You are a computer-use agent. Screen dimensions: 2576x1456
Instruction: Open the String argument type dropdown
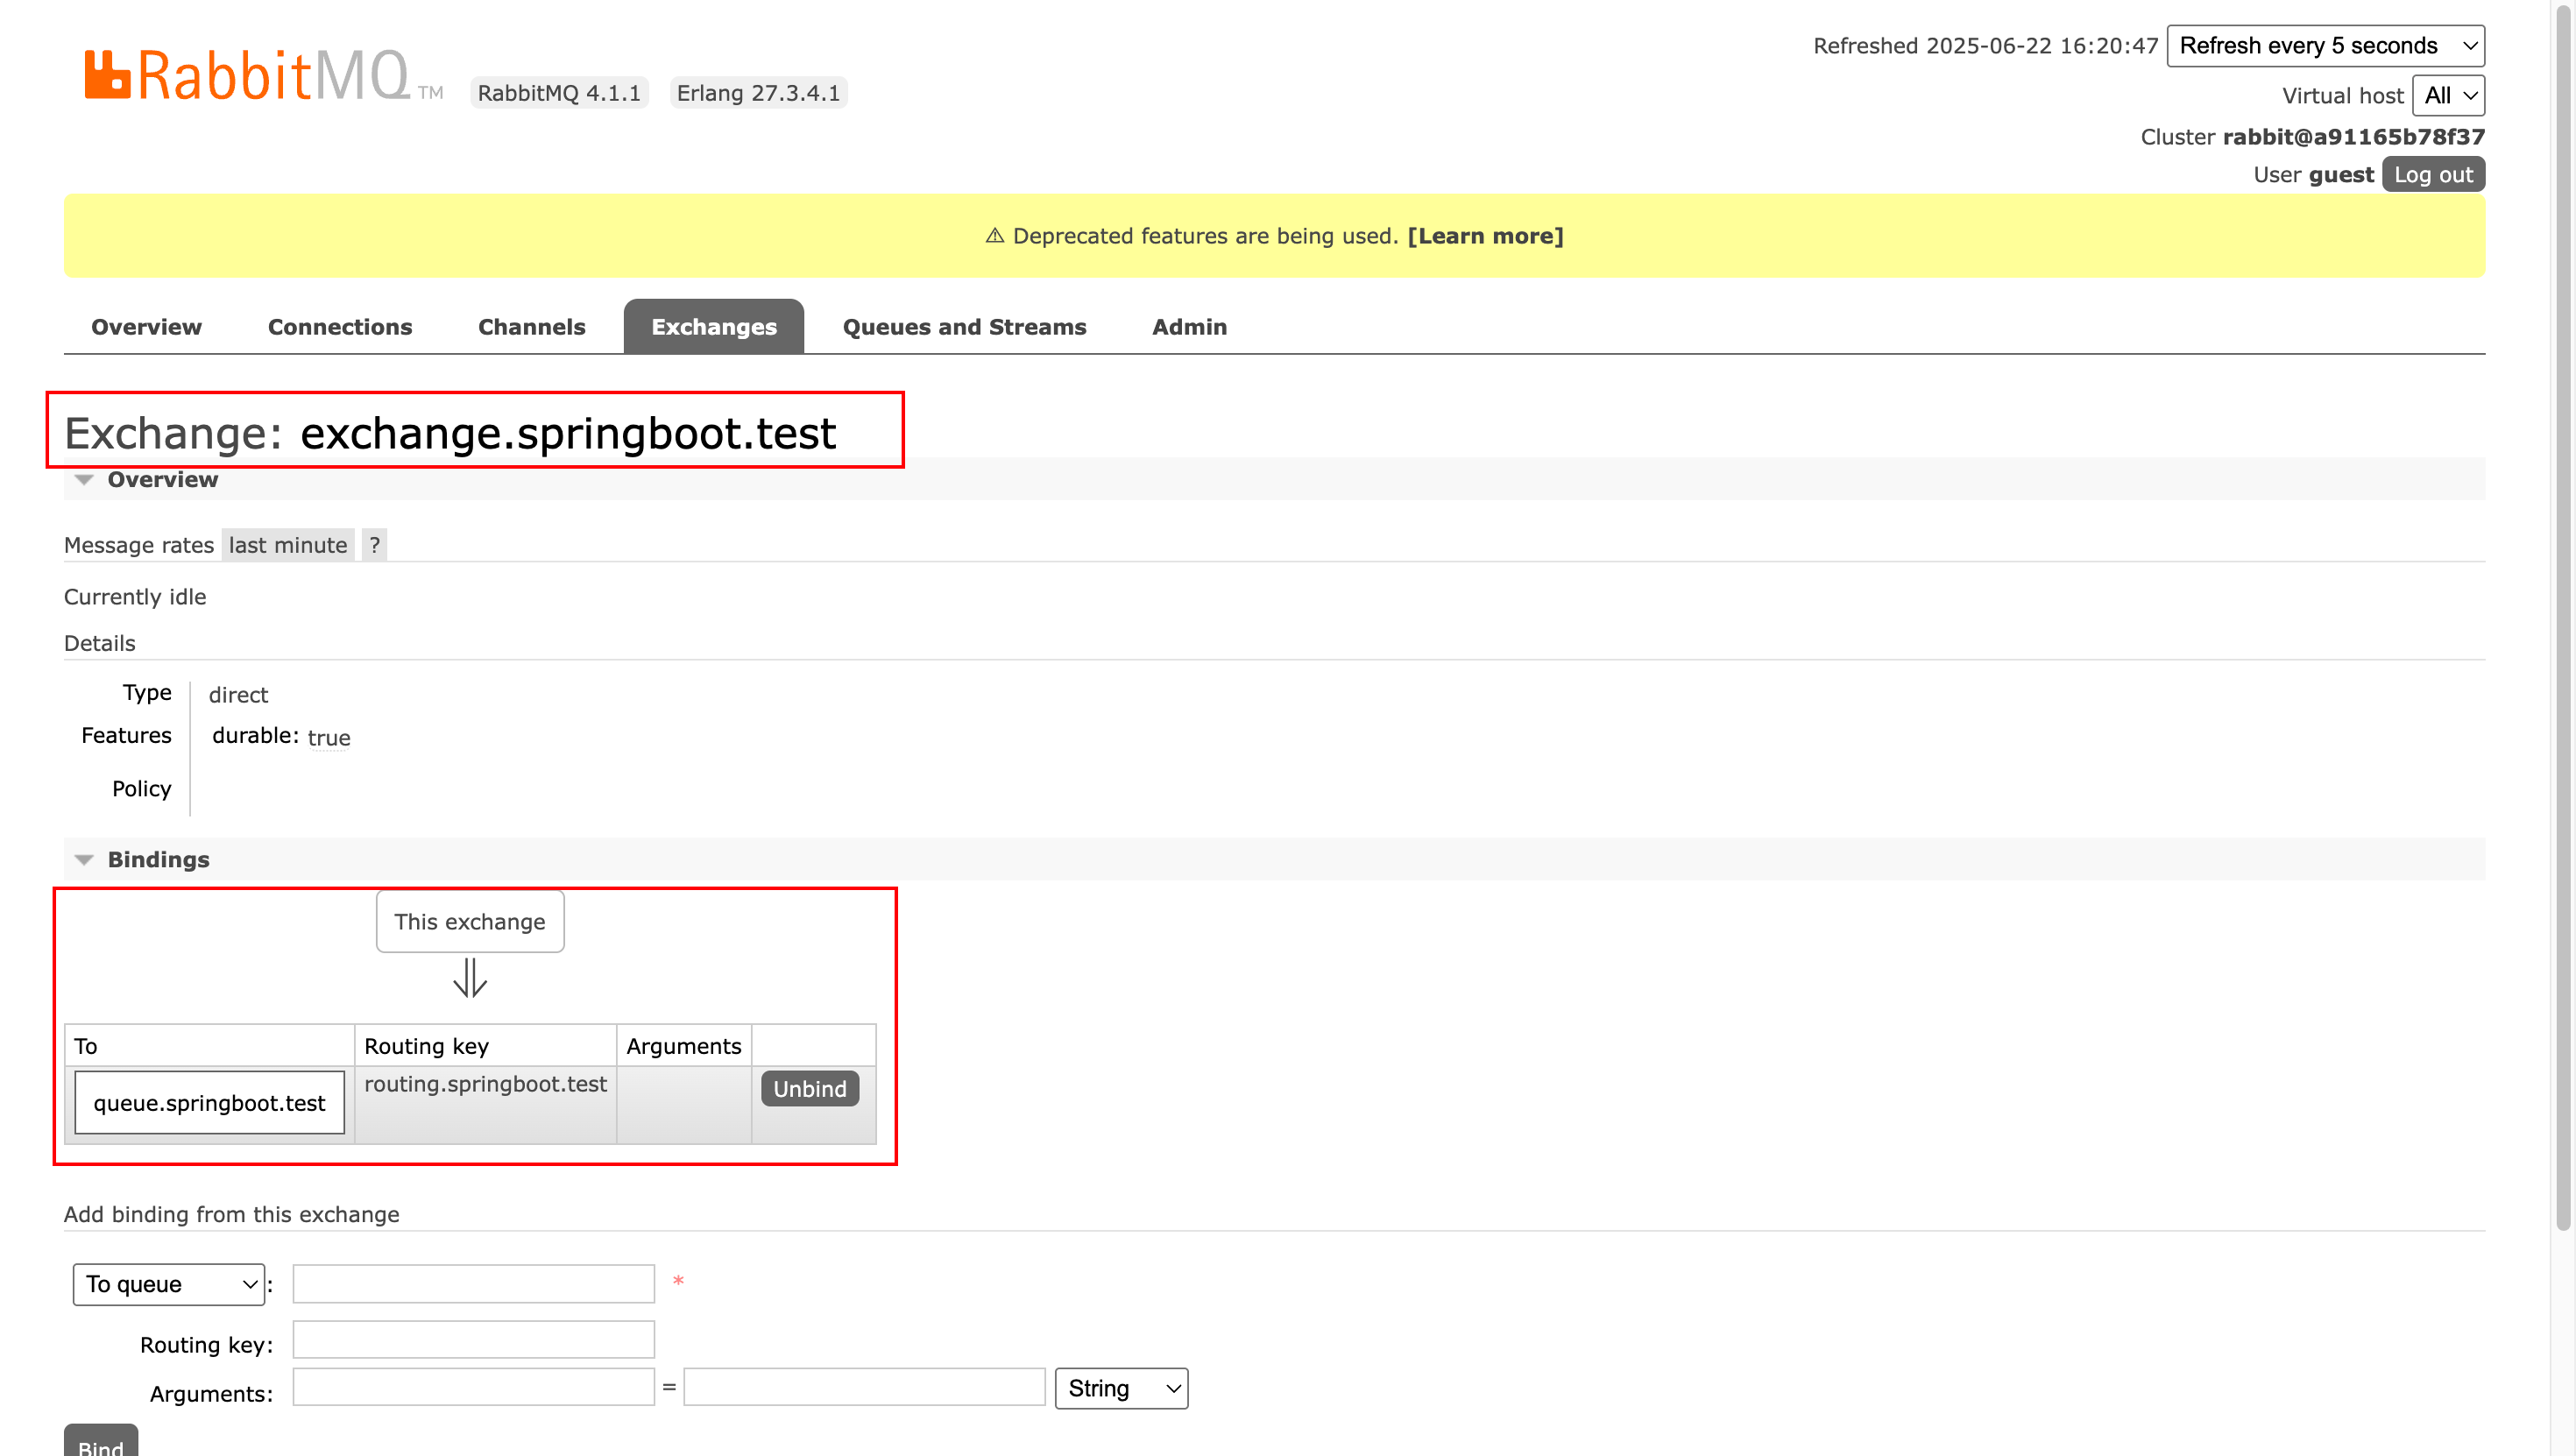tap(1122, 1388)
